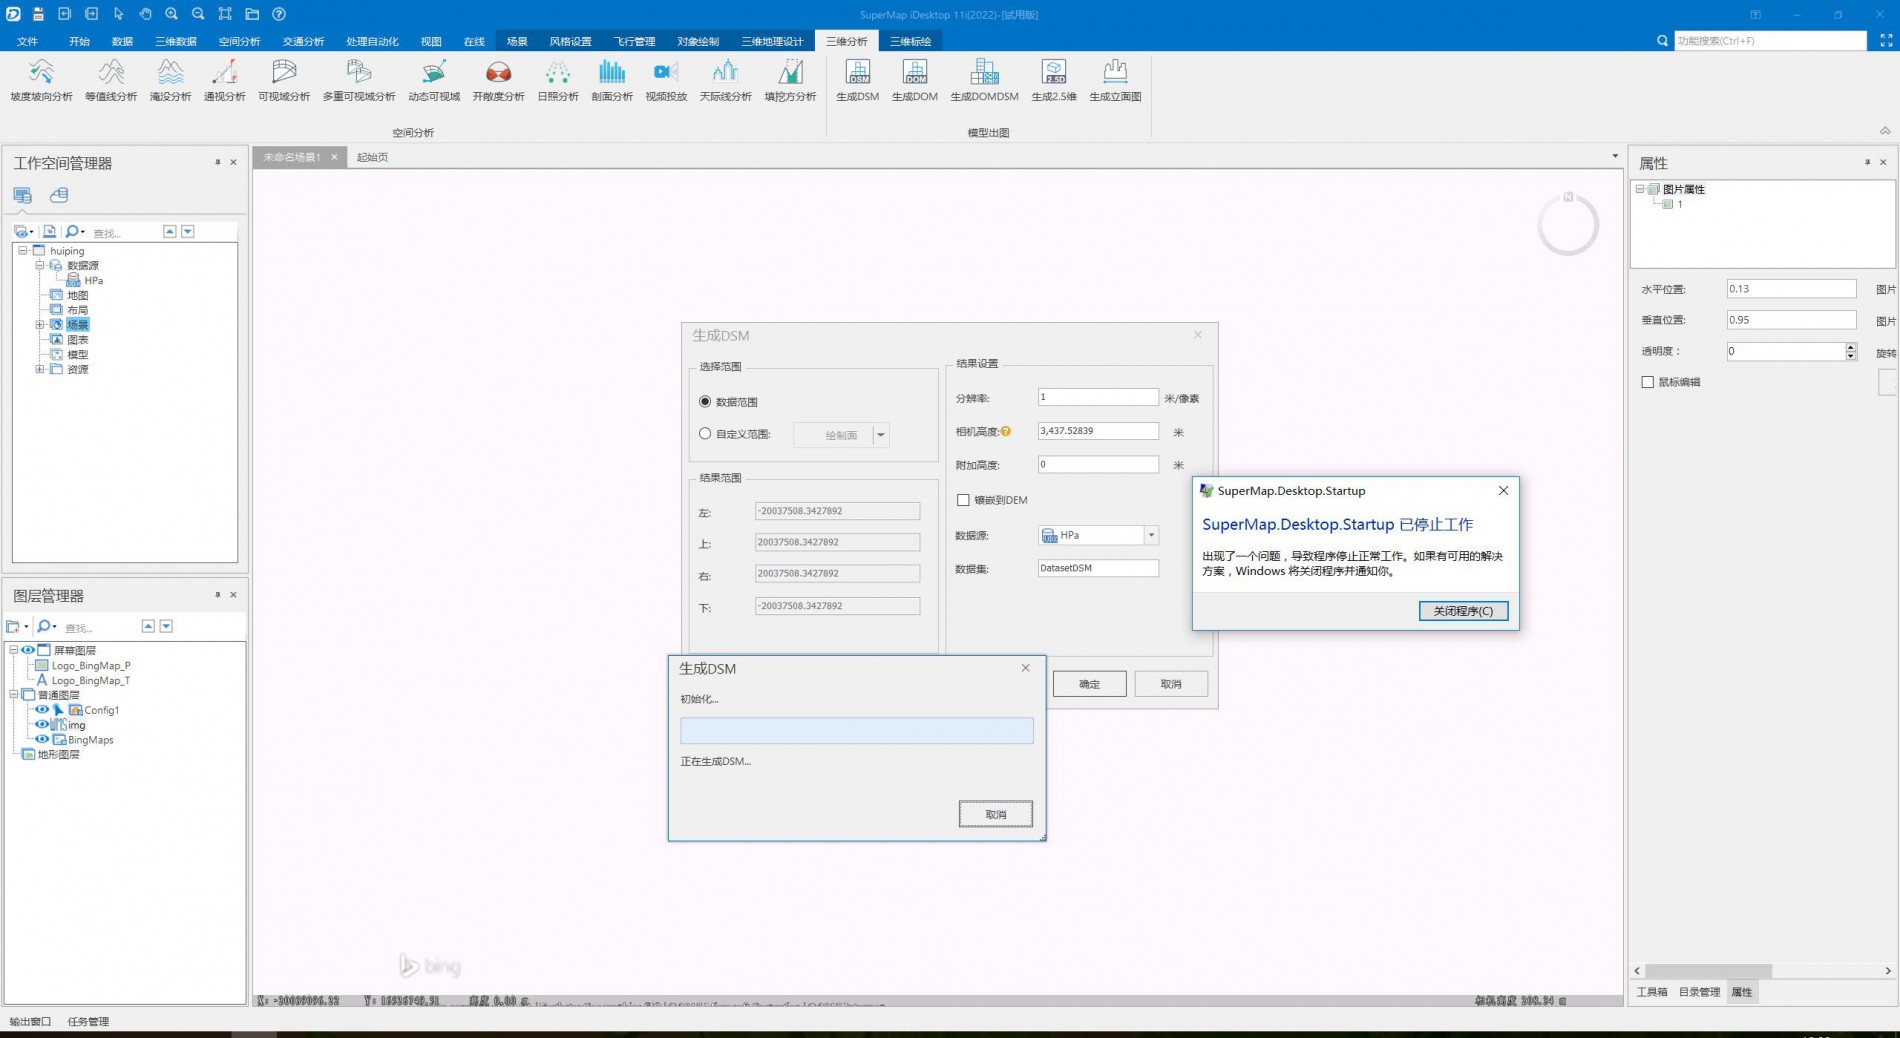The height and width of the screenshot is (1038, 1900).
Task: Switch to the 三维标绘 ribbon tab
Action: pyautogui.click(x=911, y=41)
